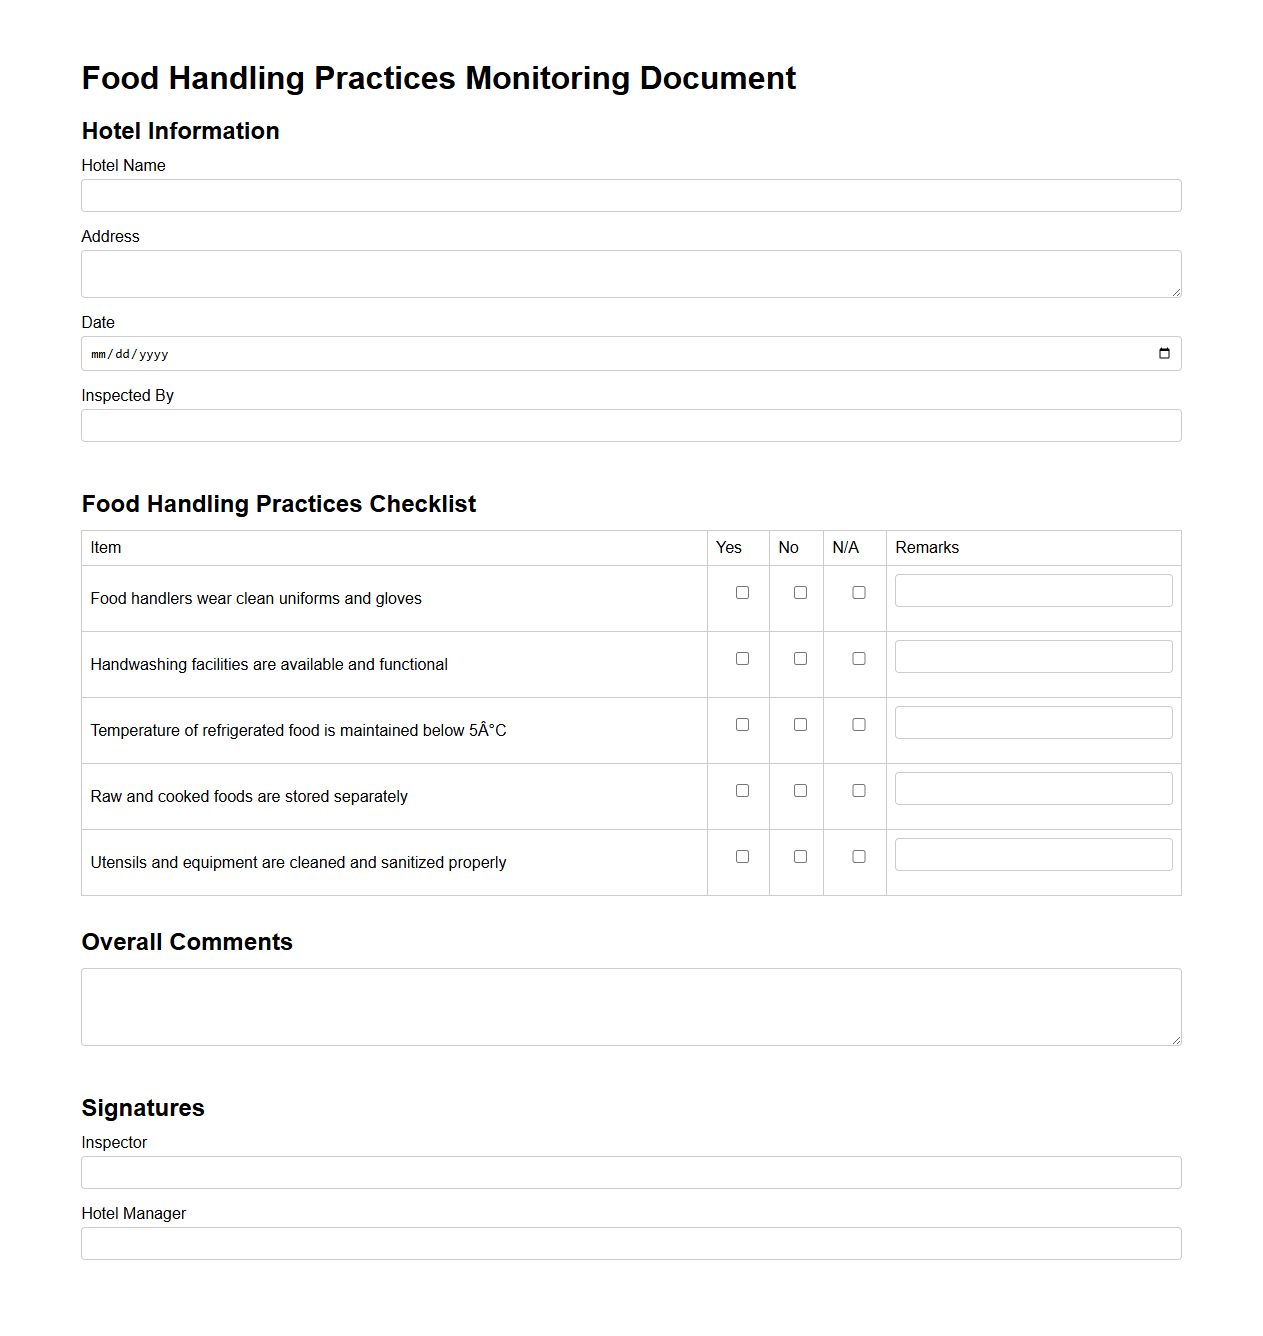Click Remarks box for raw and cooked foods

[x=1033, y=788]
